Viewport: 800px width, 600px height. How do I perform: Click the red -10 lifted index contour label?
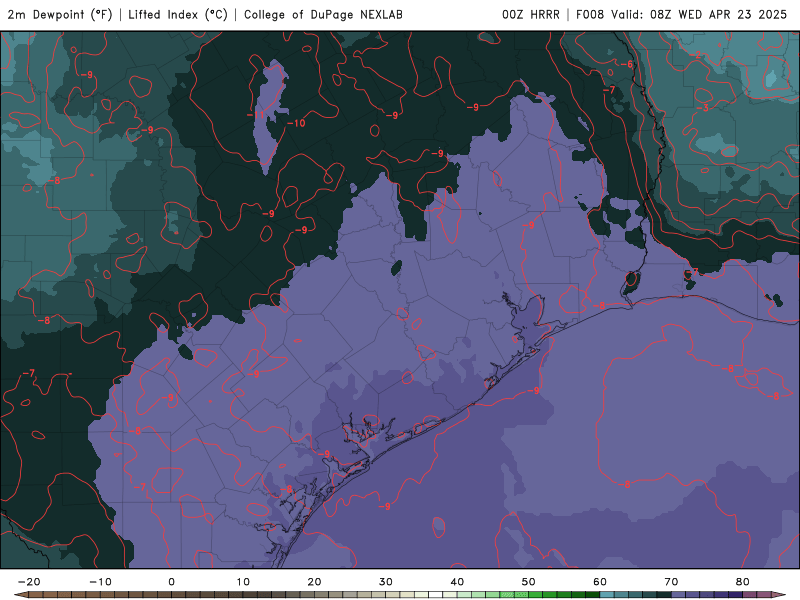point(296,123)
